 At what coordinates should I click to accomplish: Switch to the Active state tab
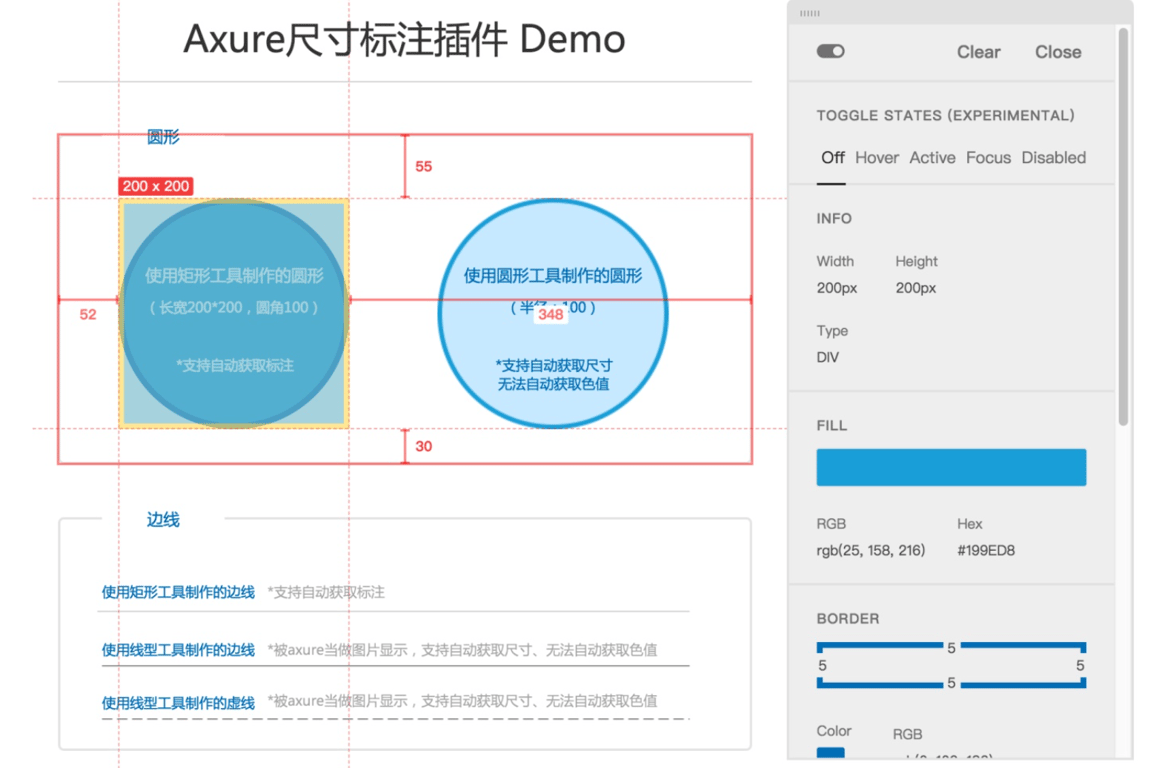pyautogui.click(x=932, y=157)
